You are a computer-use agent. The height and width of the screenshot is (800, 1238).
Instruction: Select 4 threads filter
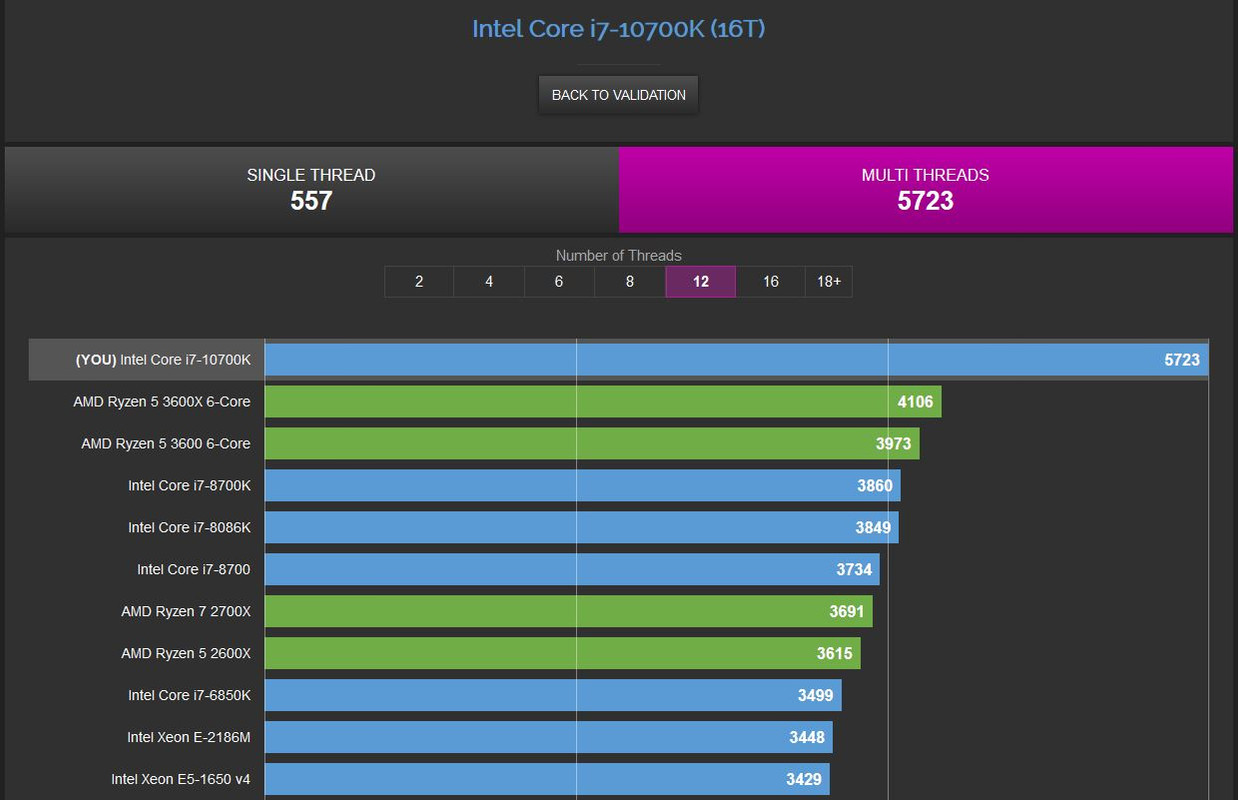tap(489, 282)
